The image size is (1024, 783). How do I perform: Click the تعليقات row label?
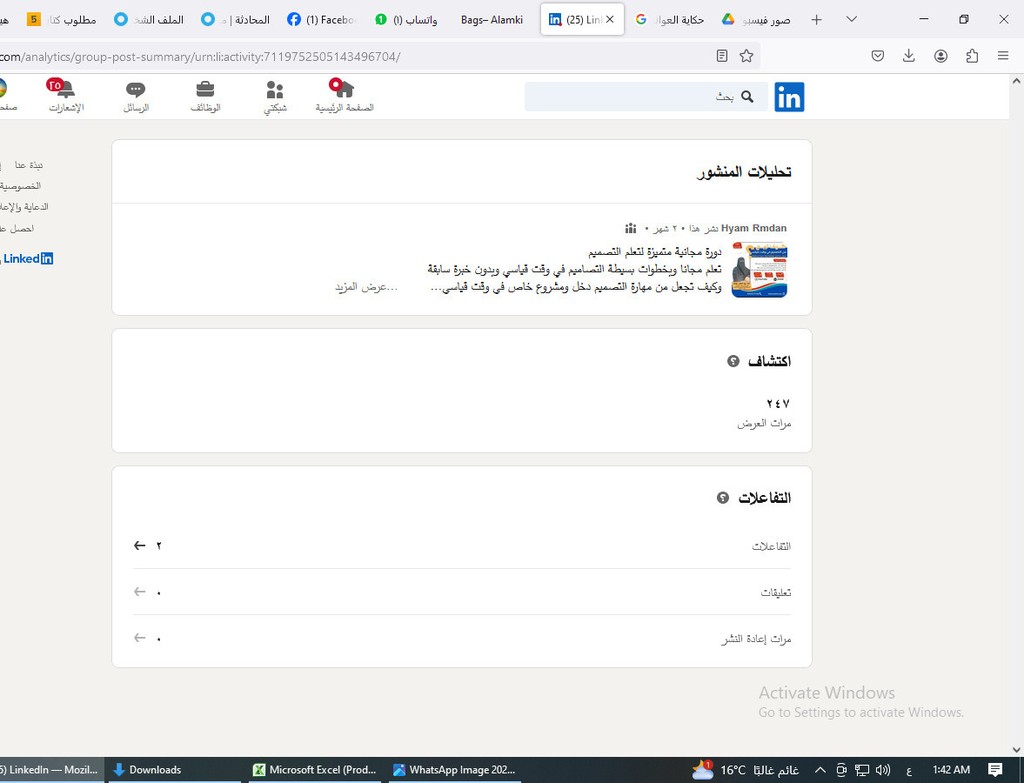click(776, 592)
